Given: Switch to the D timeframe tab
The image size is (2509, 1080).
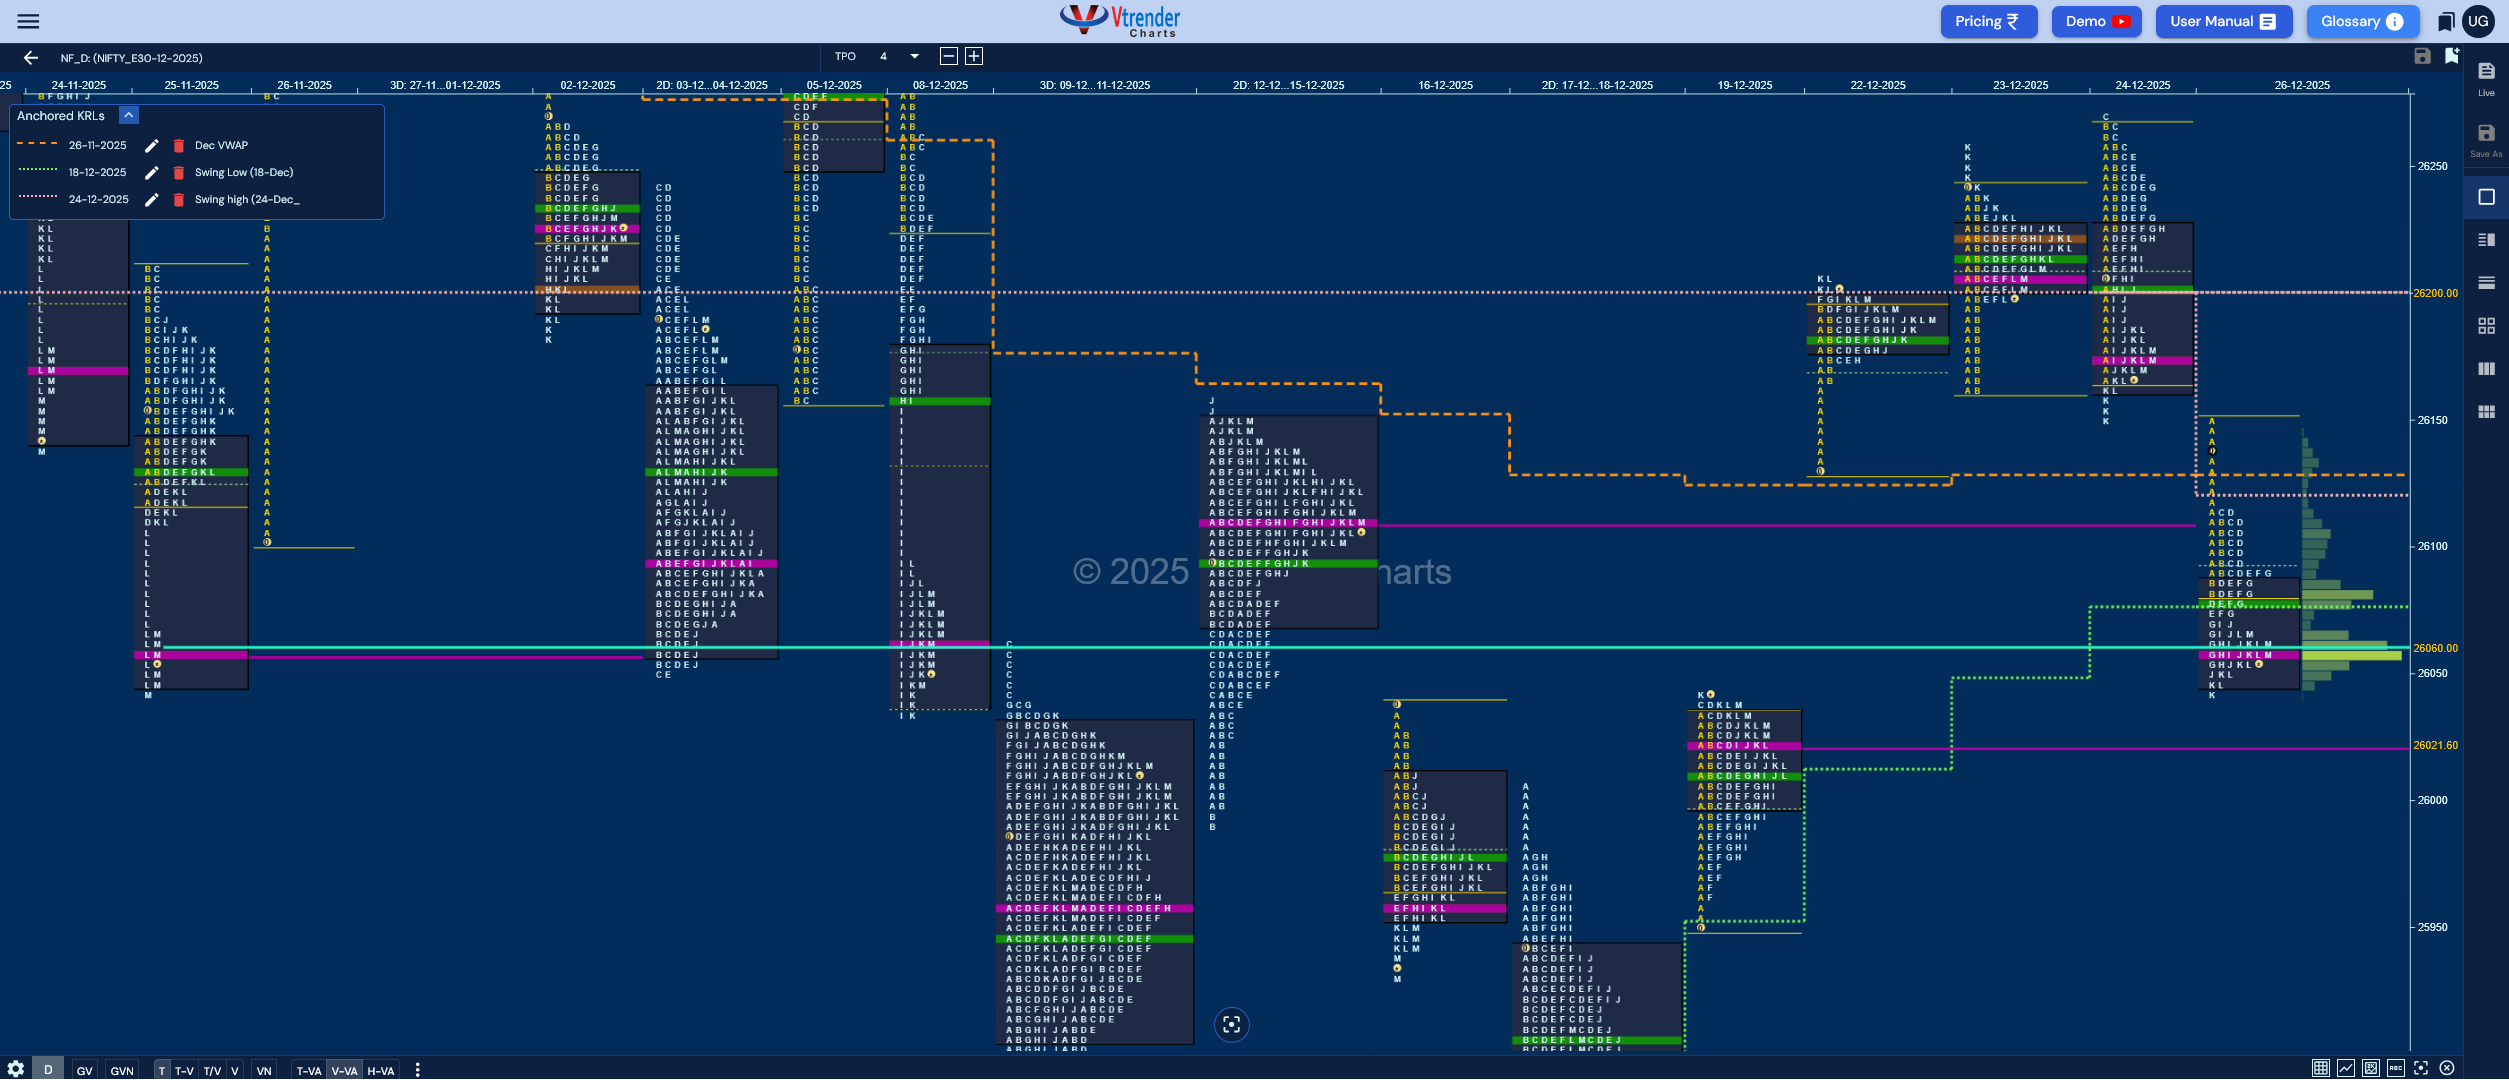Looking at the screenshot, I should 48,1069.
